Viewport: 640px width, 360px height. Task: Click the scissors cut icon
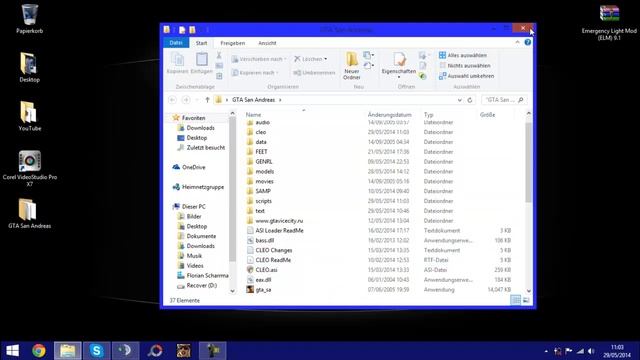(x=219, y=55)
